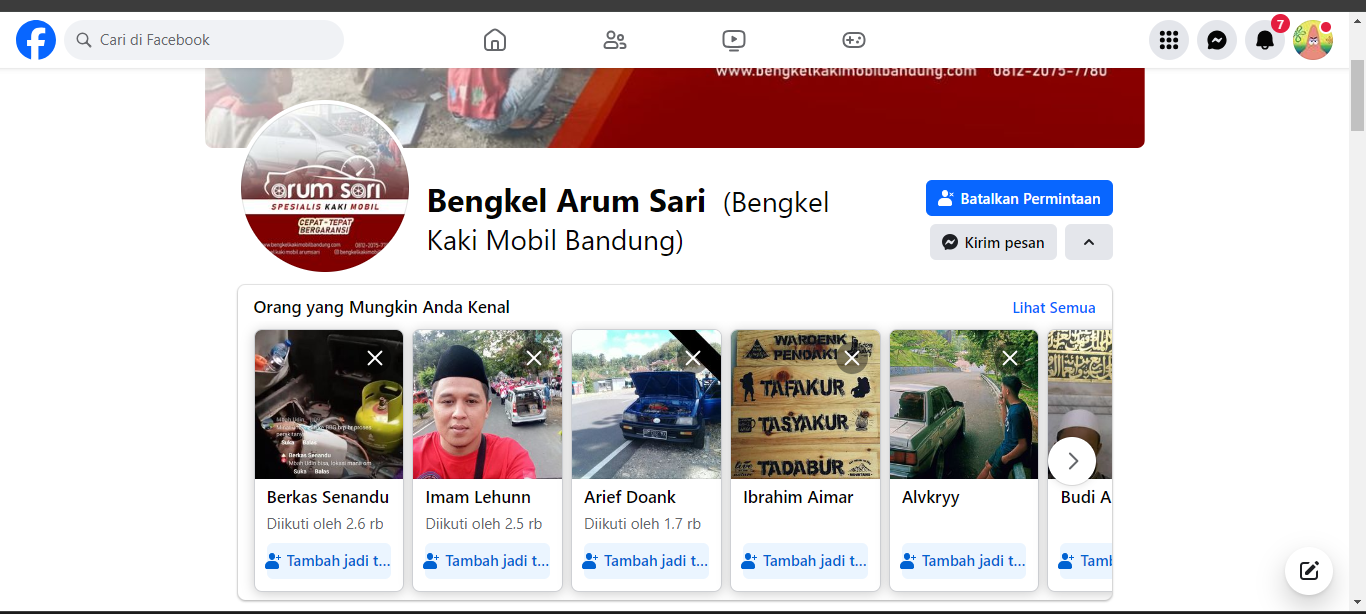Screen dimensions: 1366x614
Task: Open the Lihat Semua link
Action: point(1054,308)
